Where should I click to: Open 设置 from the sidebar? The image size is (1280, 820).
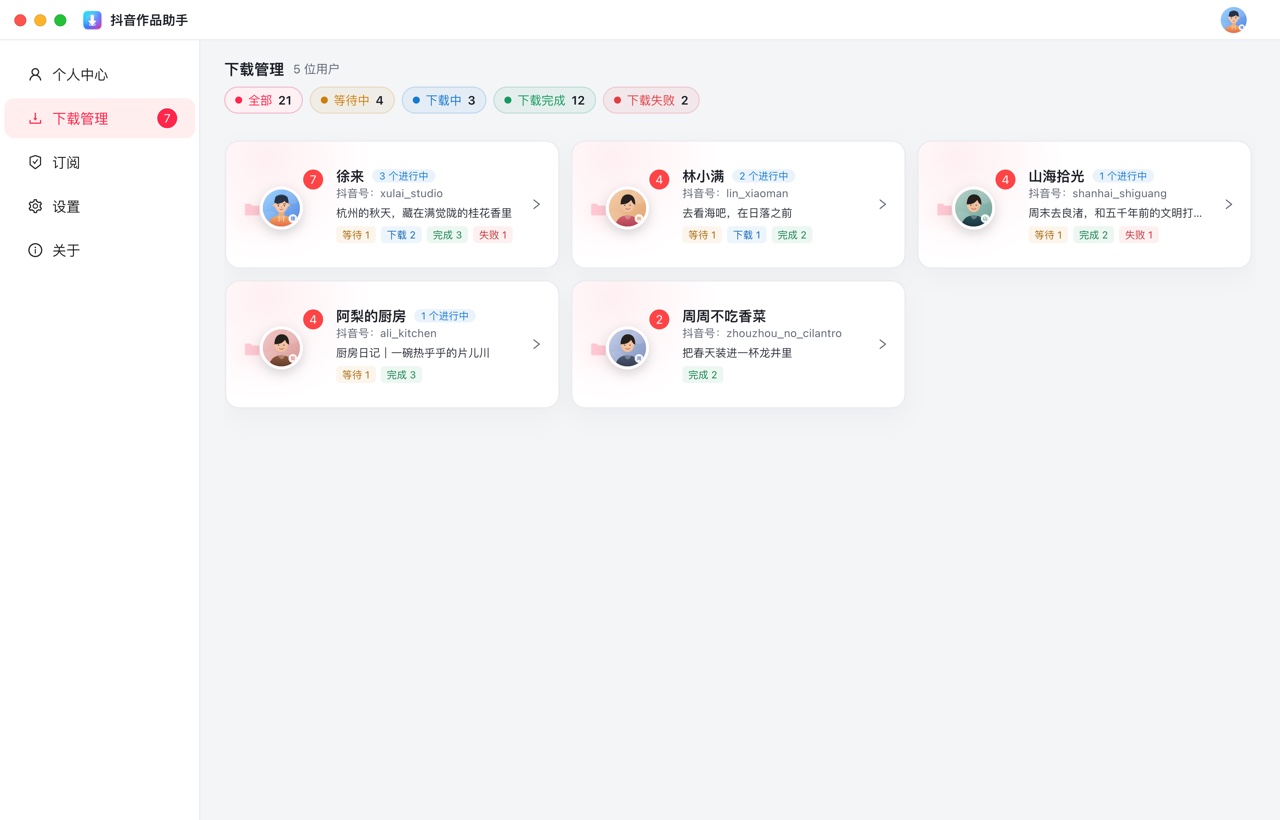coord(100,206)
